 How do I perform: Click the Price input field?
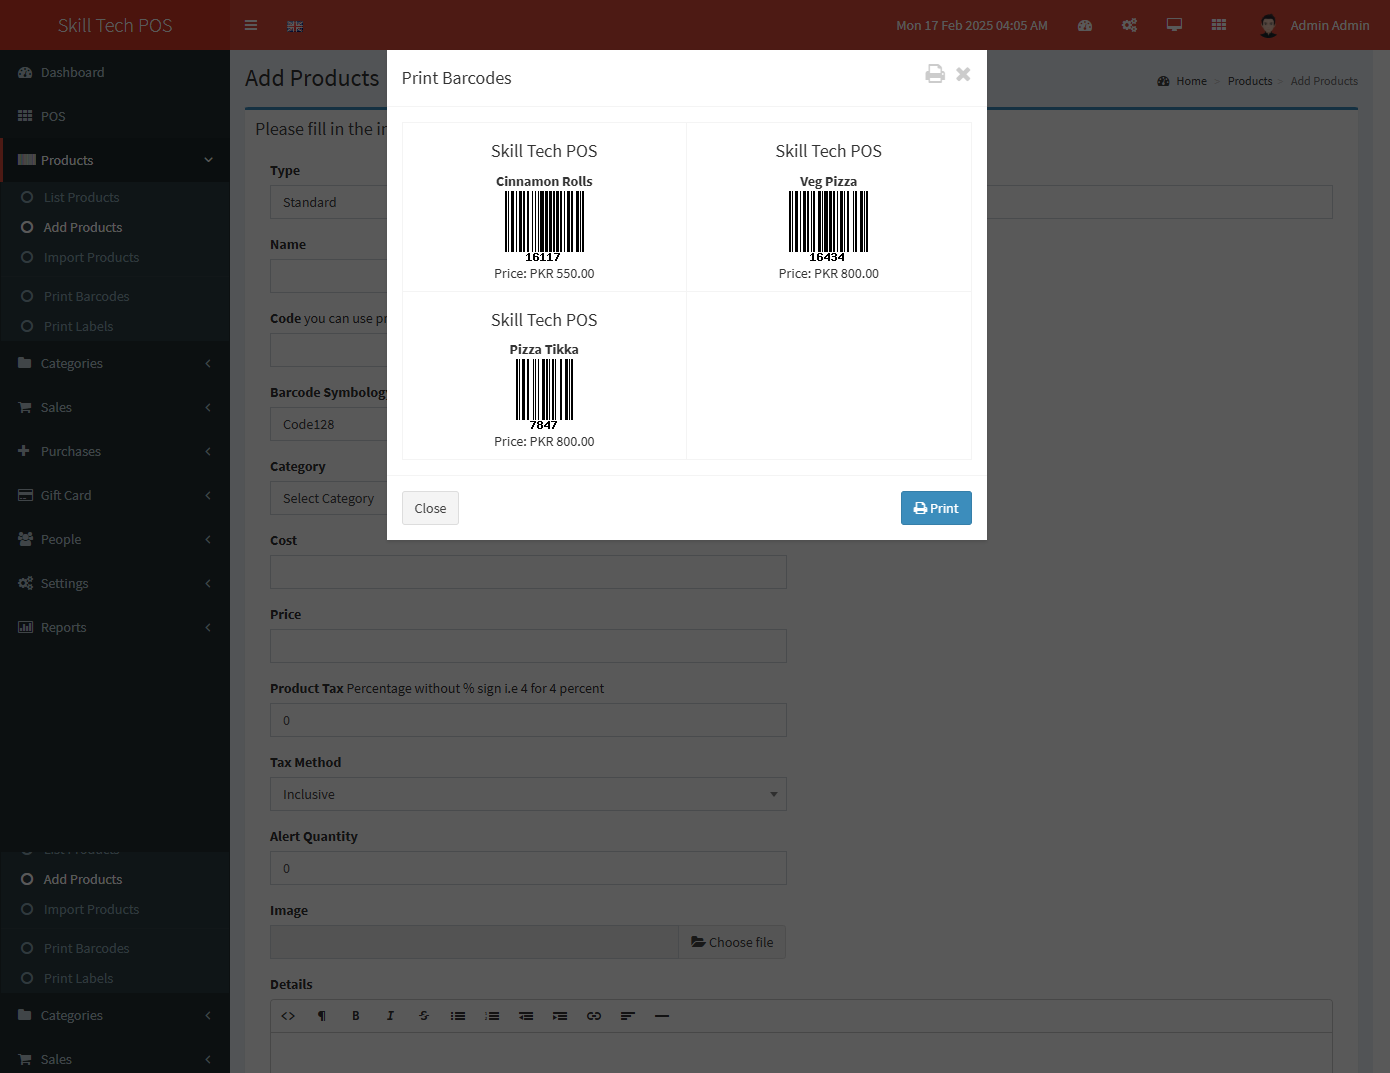[x=528, y=646]
